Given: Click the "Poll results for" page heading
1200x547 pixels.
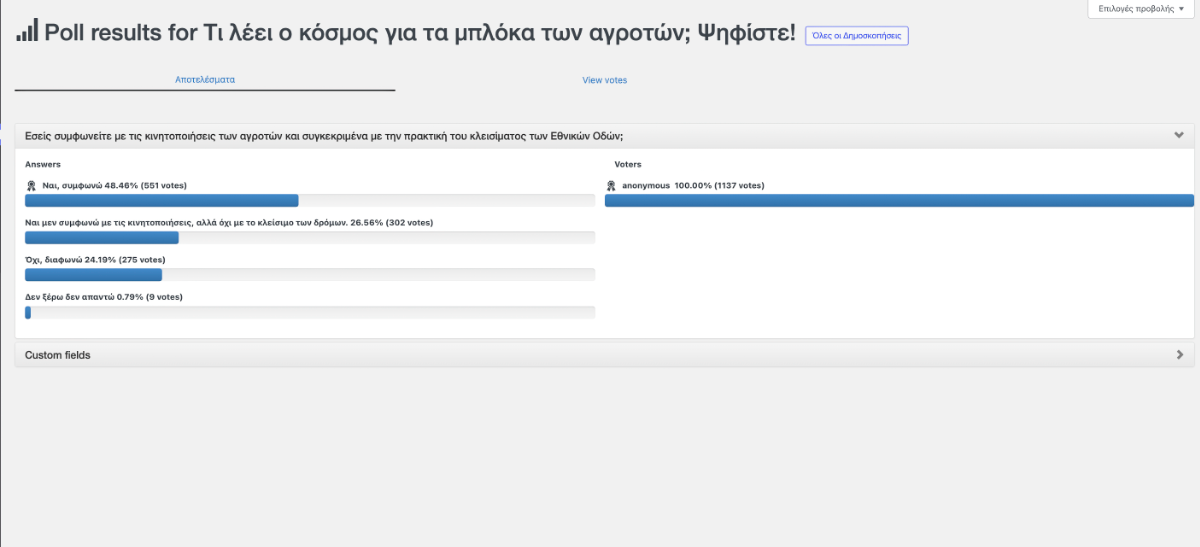Looking at the screenshot, I should (x=420, y=33).
